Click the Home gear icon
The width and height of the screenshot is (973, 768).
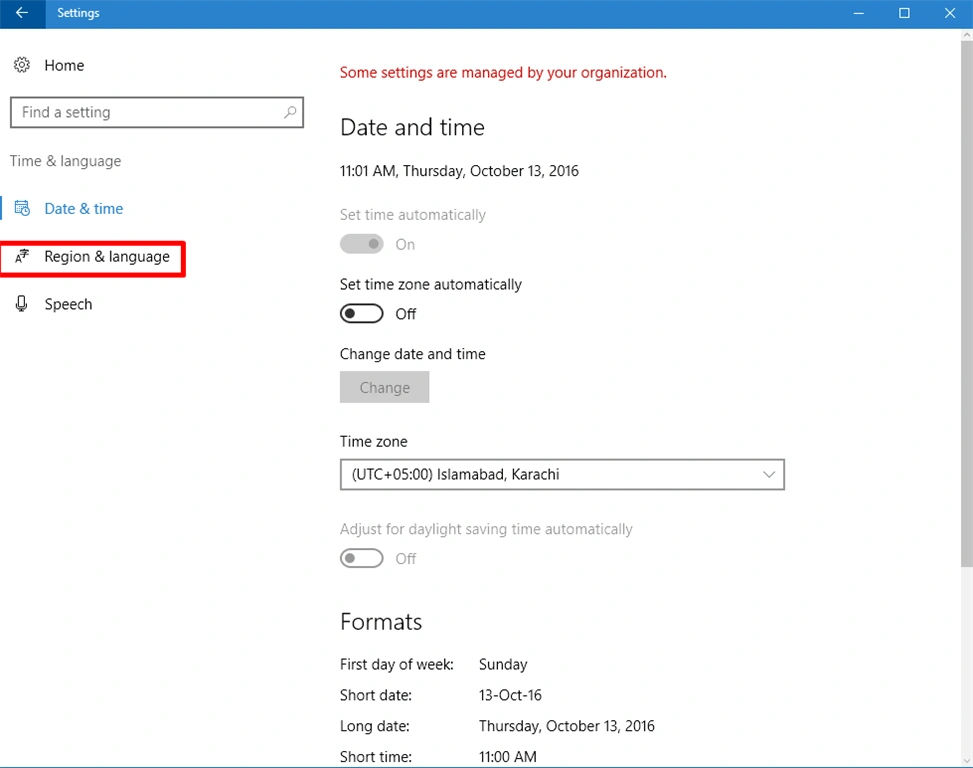pyautogui.click(x=22, y=65)
